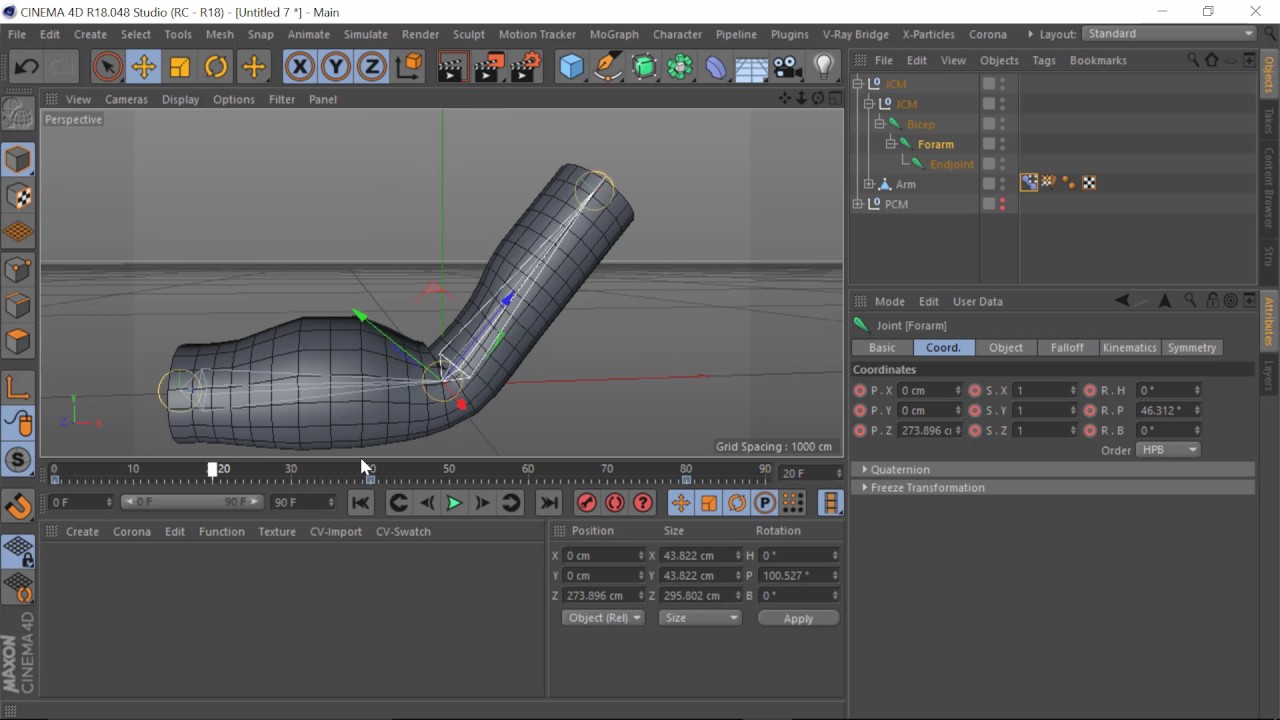Click Render to Picture Viewer icon
The width and height of the screenshot is (1280, 720).
[489, 67]
